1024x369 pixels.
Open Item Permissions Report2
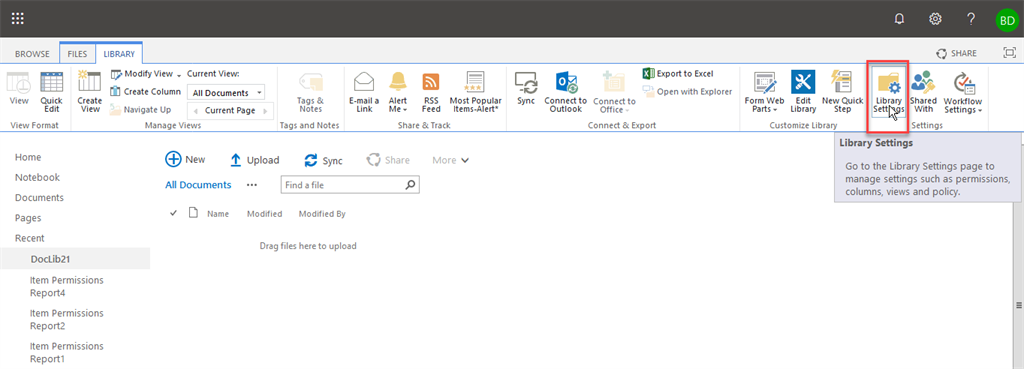(67, 319)
